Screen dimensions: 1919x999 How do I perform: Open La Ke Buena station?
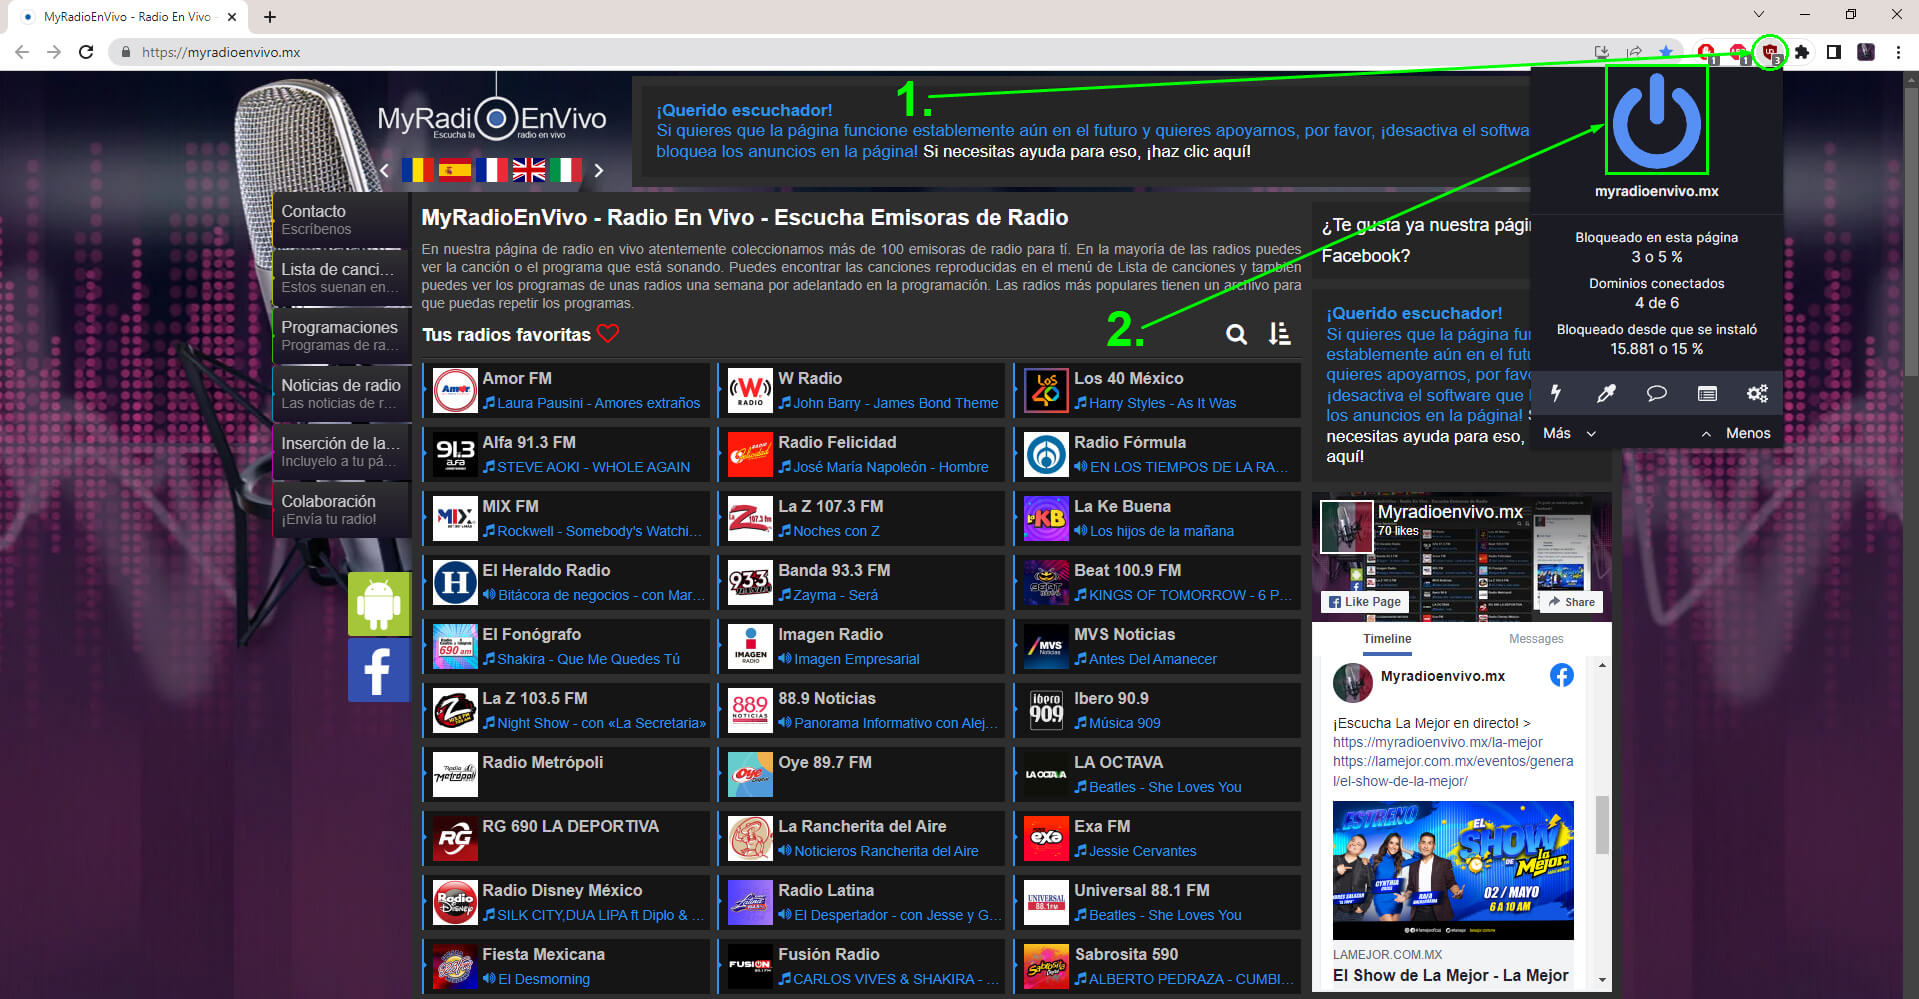(1158, 518)
